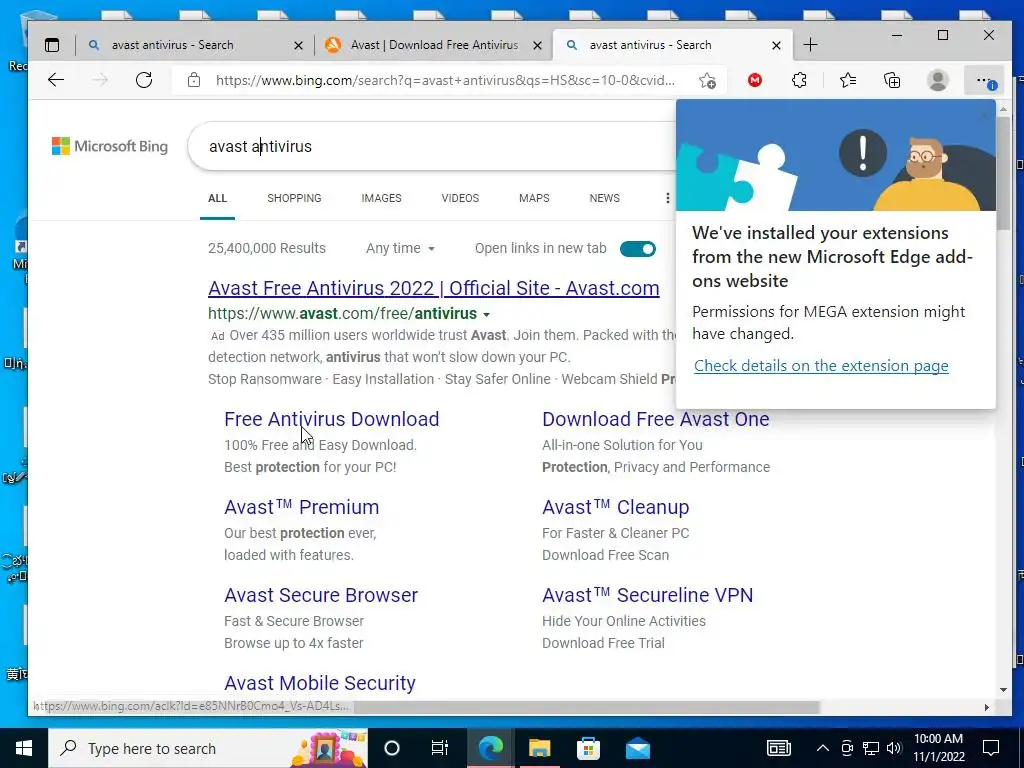Select the ALL search category
The height and width of the screenshot is (768, 1024).
click(217, 198)
